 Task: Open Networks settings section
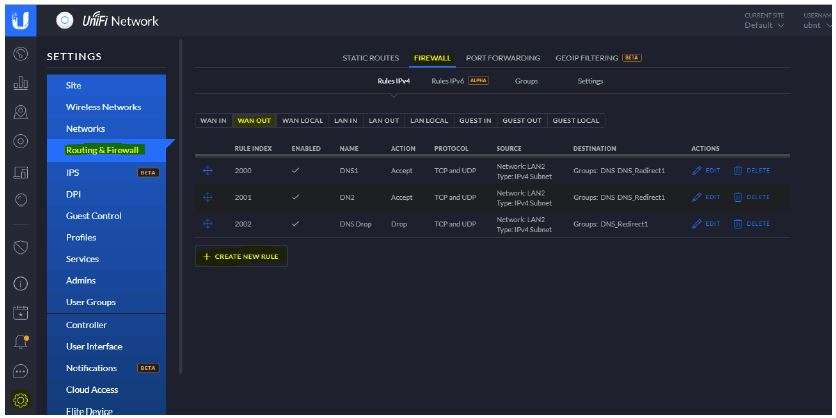pyautogui.click(x=107, y=129)
